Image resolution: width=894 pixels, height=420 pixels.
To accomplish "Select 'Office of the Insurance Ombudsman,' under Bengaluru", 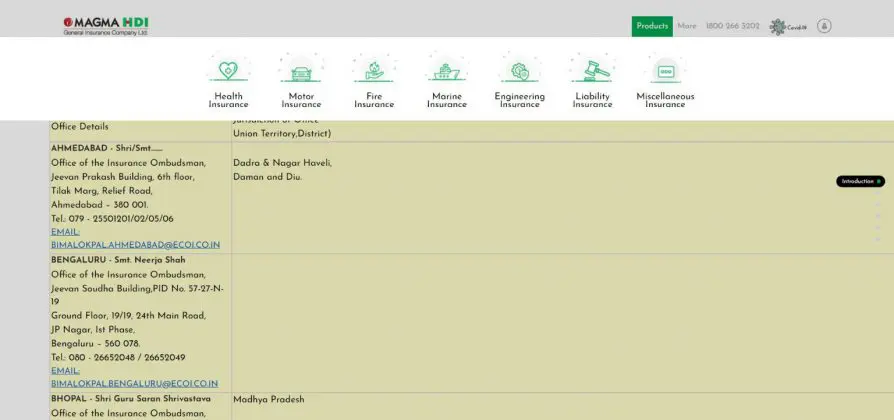I will (x=128, y=275).
